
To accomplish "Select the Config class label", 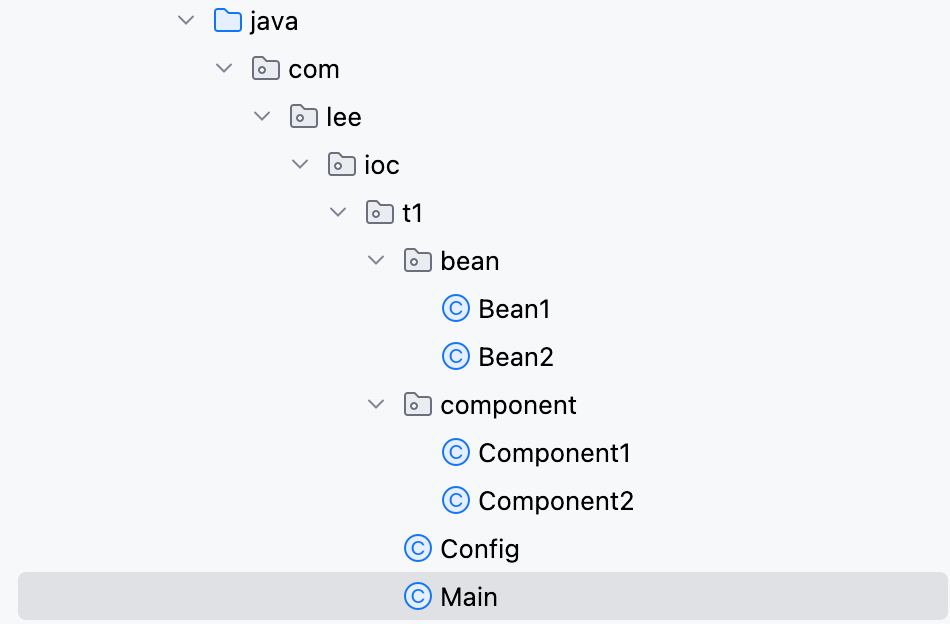I will click(479, 549).
